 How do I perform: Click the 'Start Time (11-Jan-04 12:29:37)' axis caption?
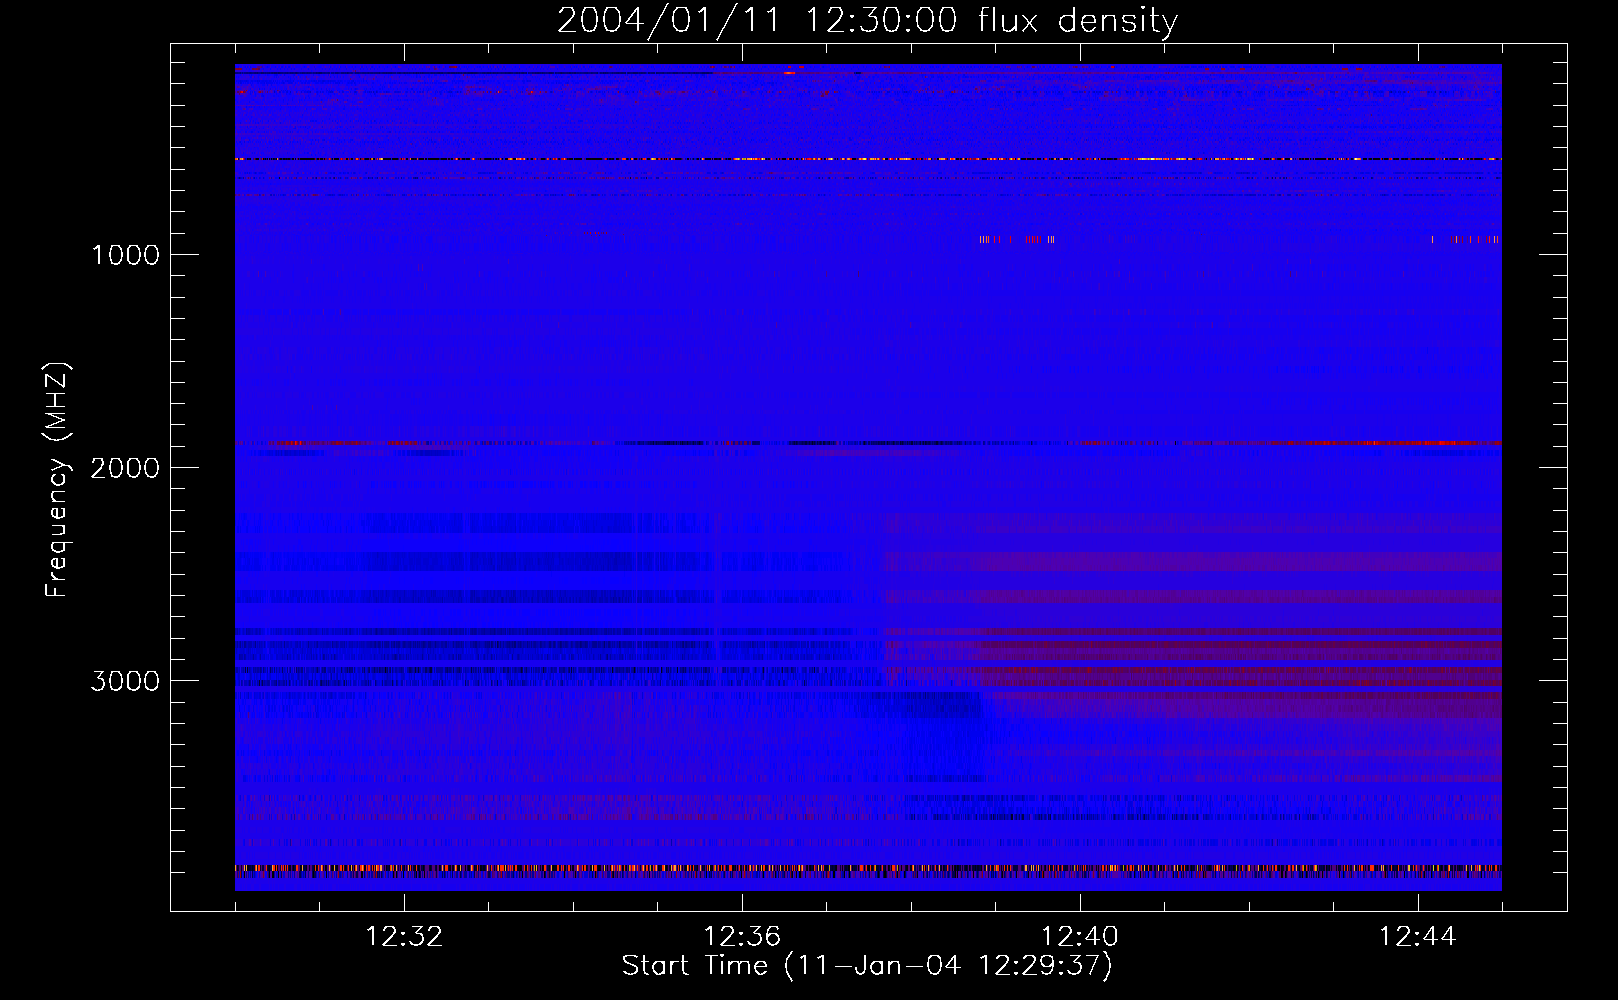(x=867, y=966)
